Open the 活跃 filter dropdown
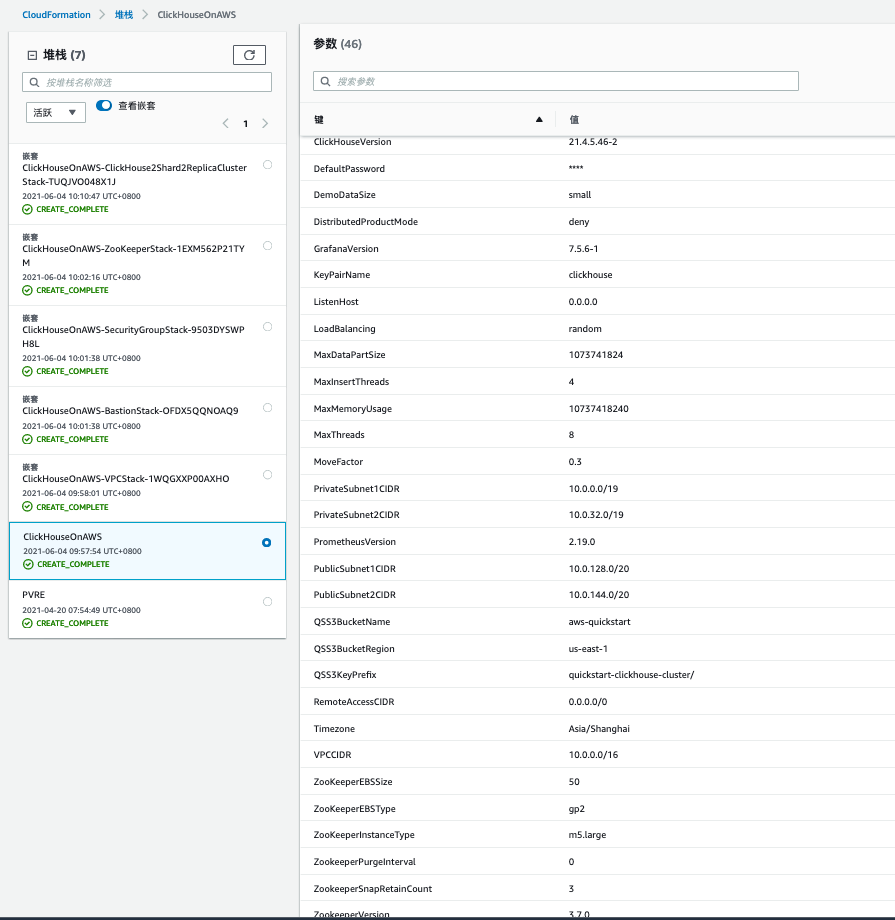Screen dimensions: 895x920 pos(56,113)
